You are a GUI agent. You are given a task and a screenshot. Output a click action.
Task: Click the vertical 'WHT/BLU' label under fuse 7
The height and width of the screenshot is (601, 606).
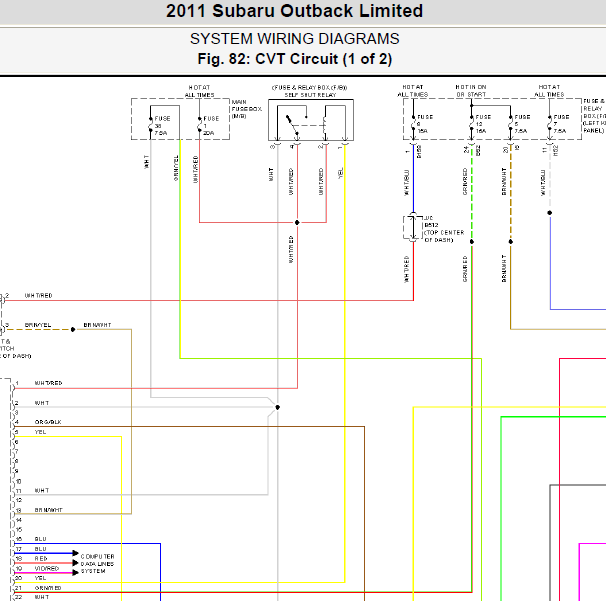tap(543, 182)
